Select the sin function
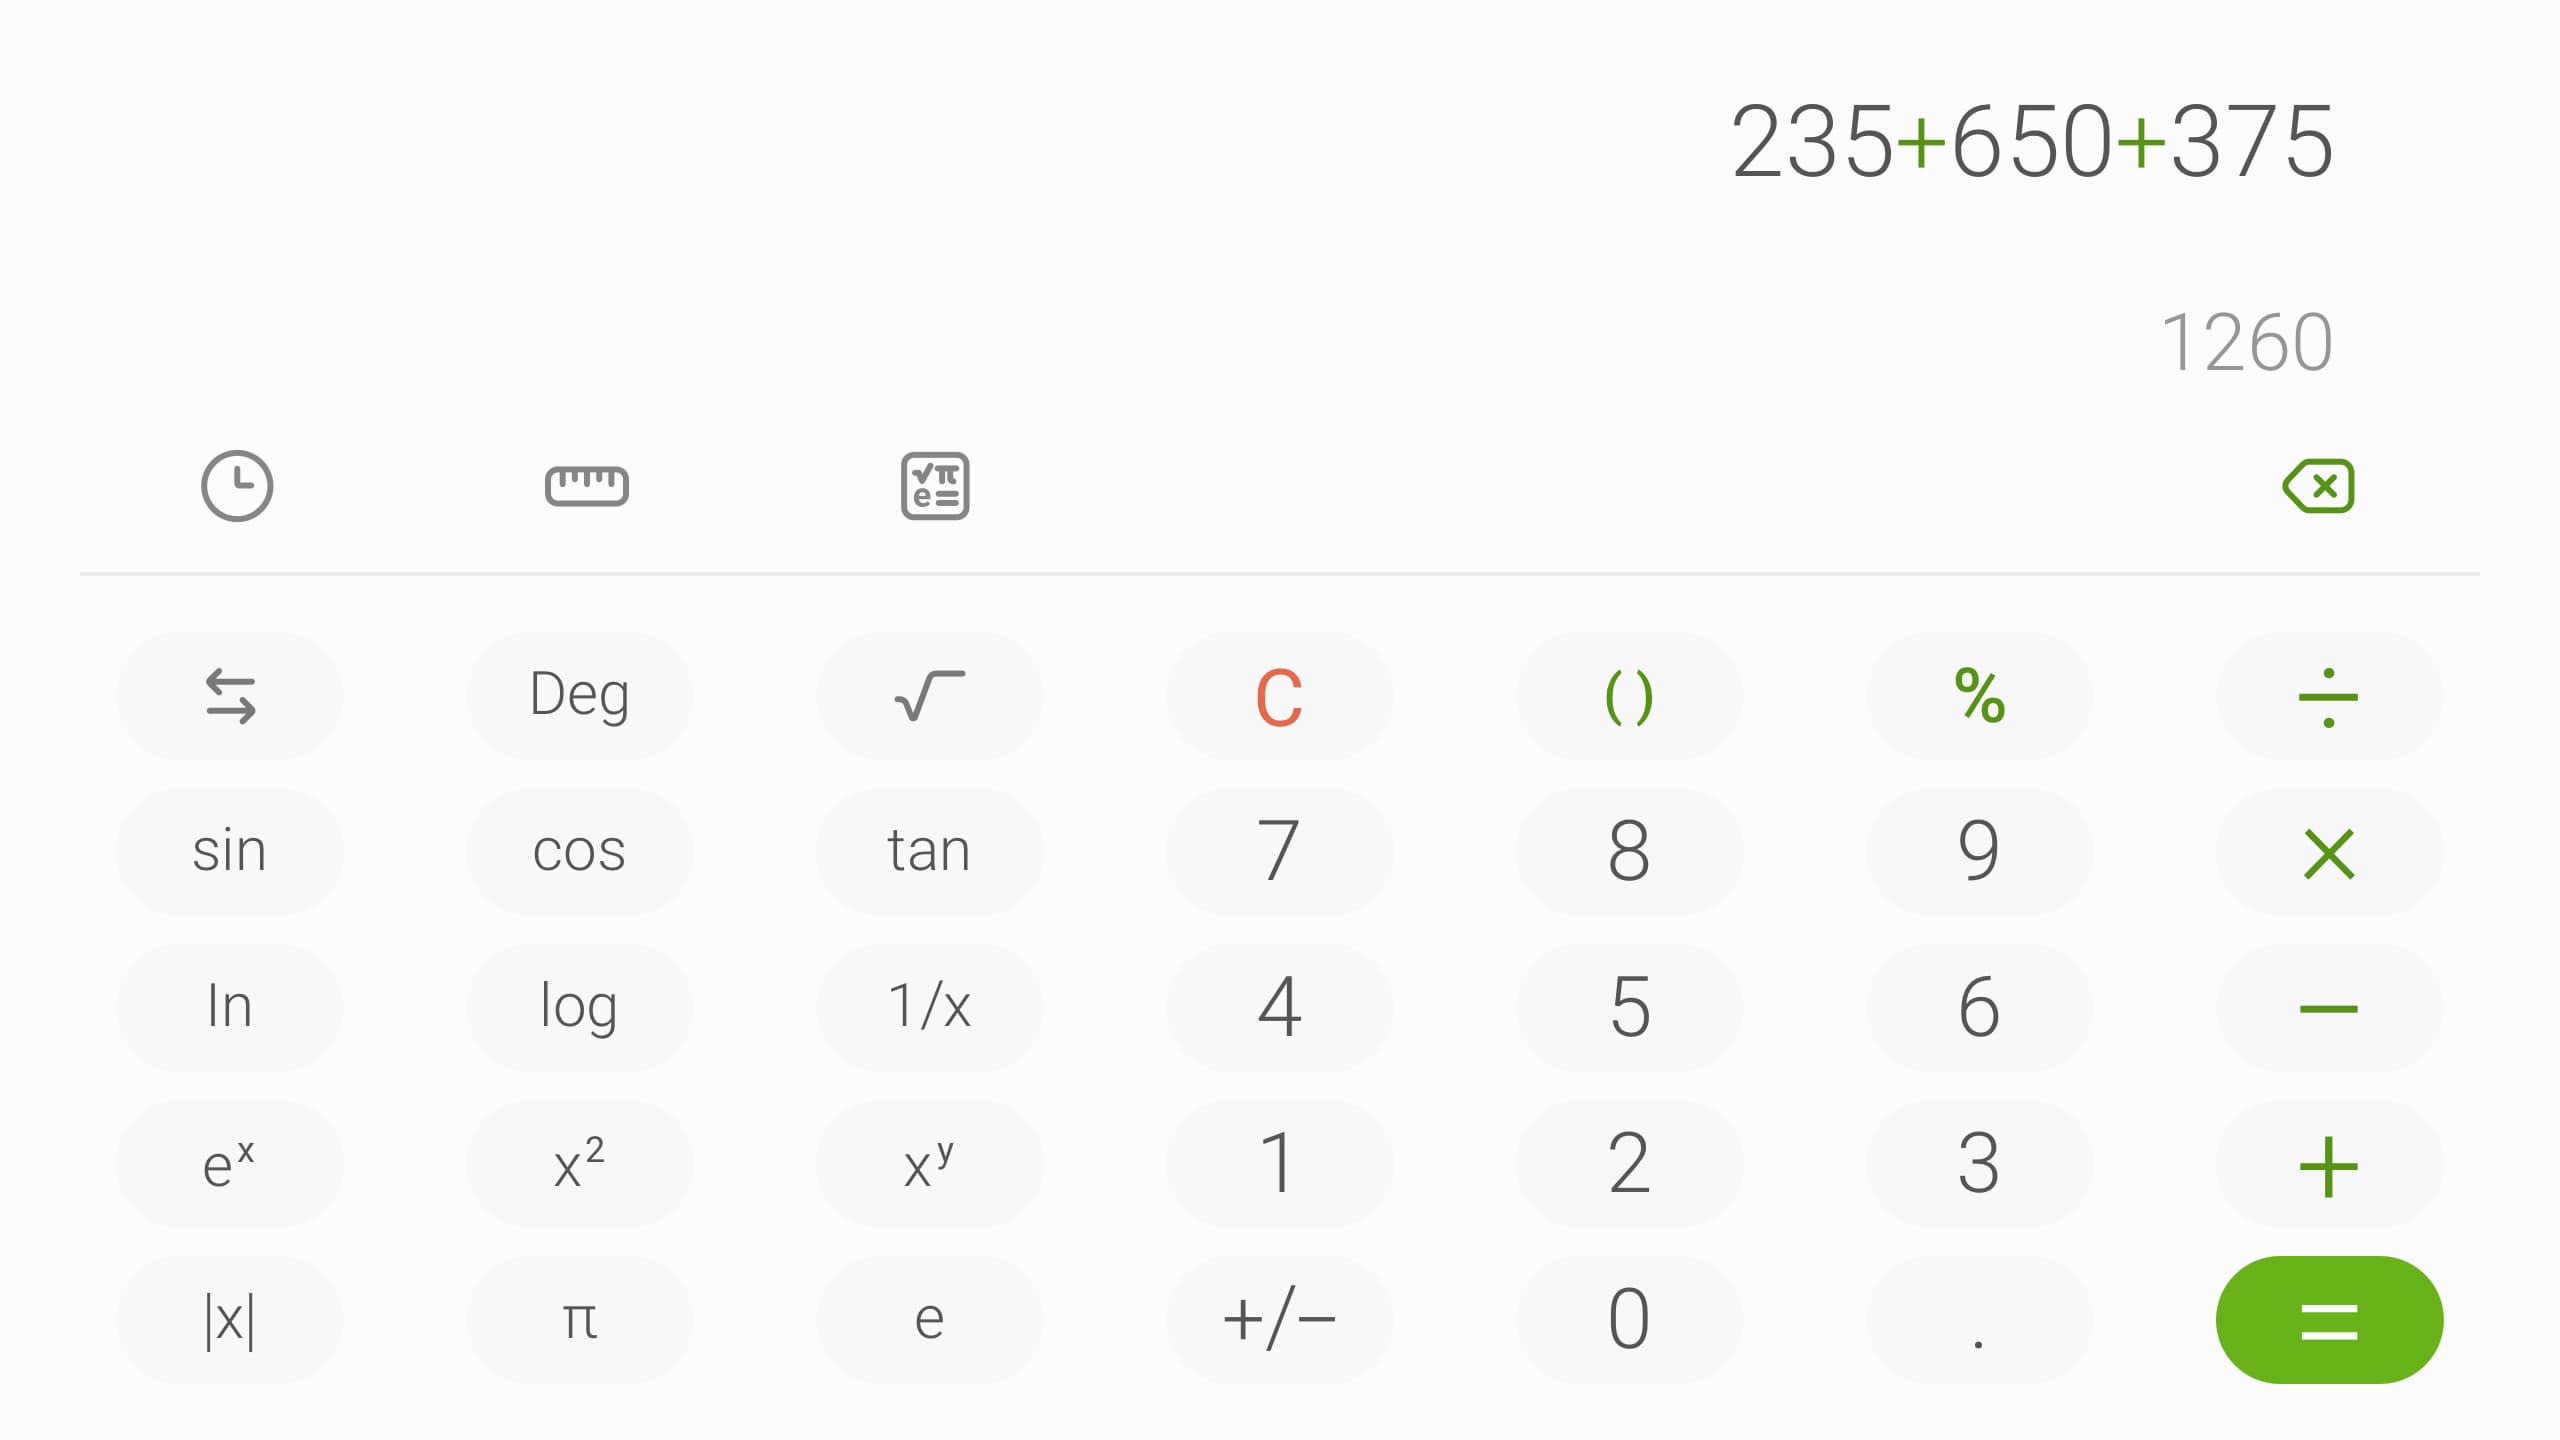Image resolution: width=2560 pixels, height=1440 pixels. pyautogui.click(x=229, y=851)
